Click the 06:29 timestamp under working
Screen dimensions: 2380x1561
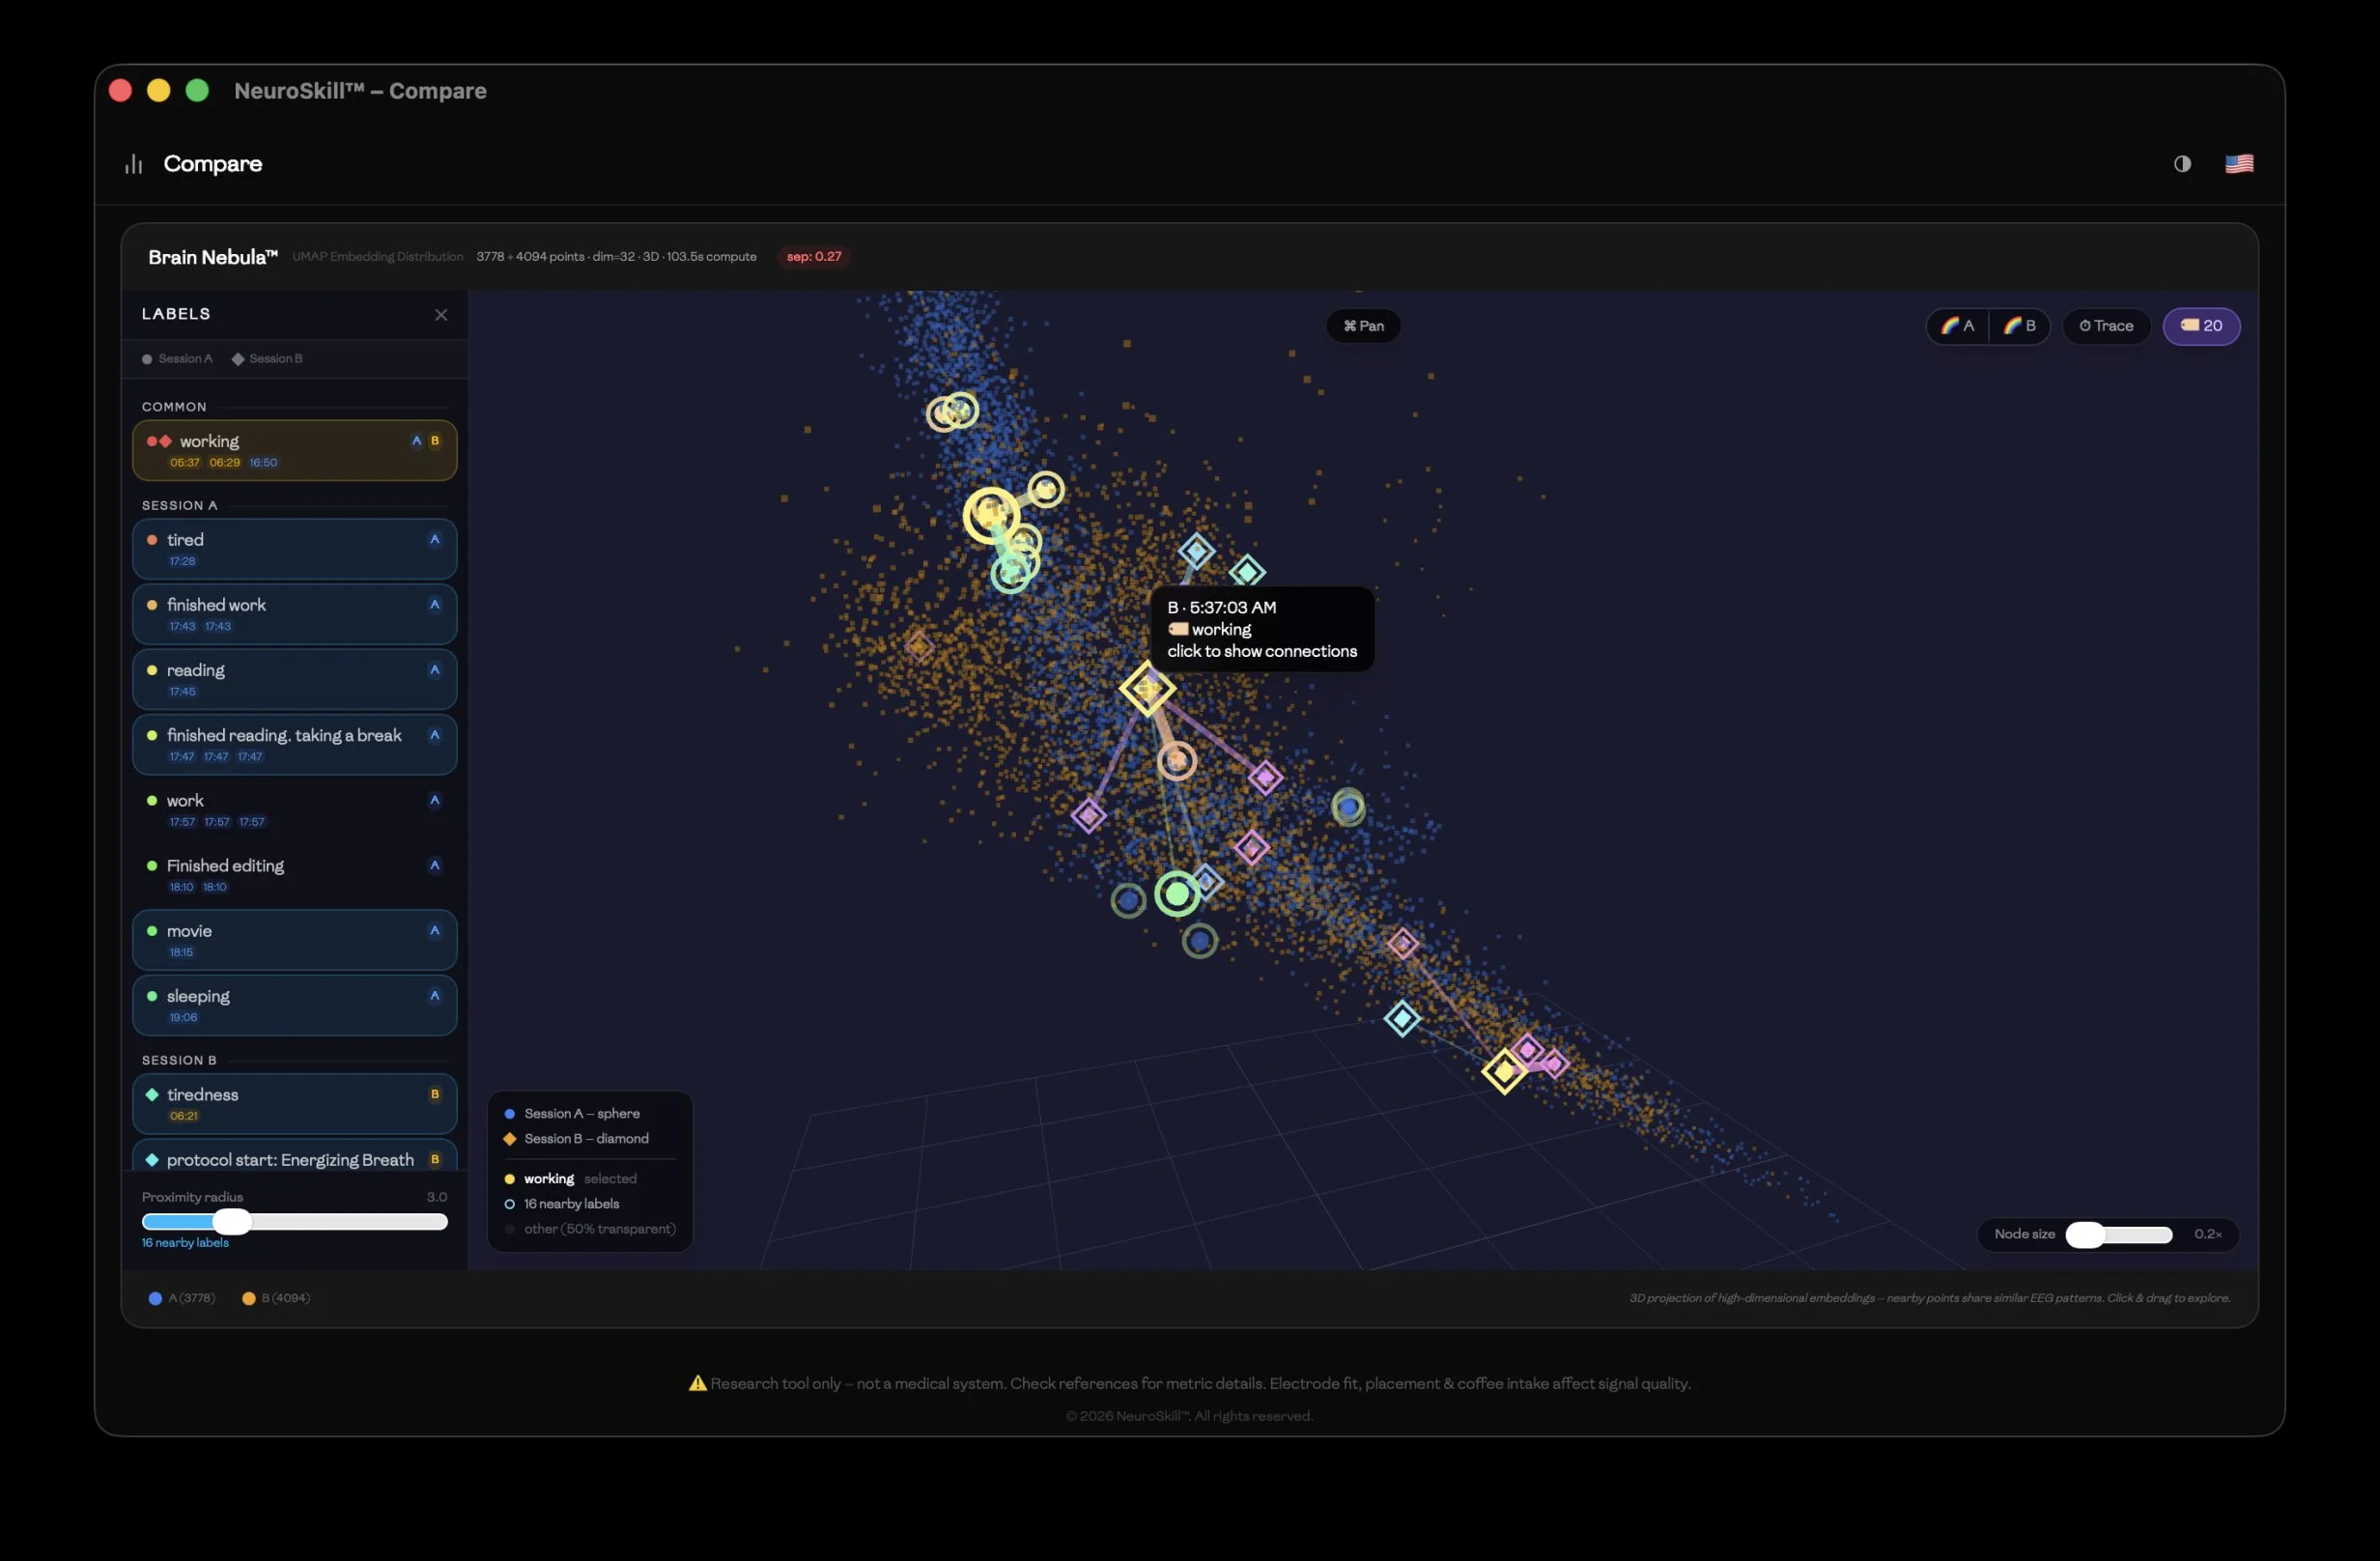[224, 463]
